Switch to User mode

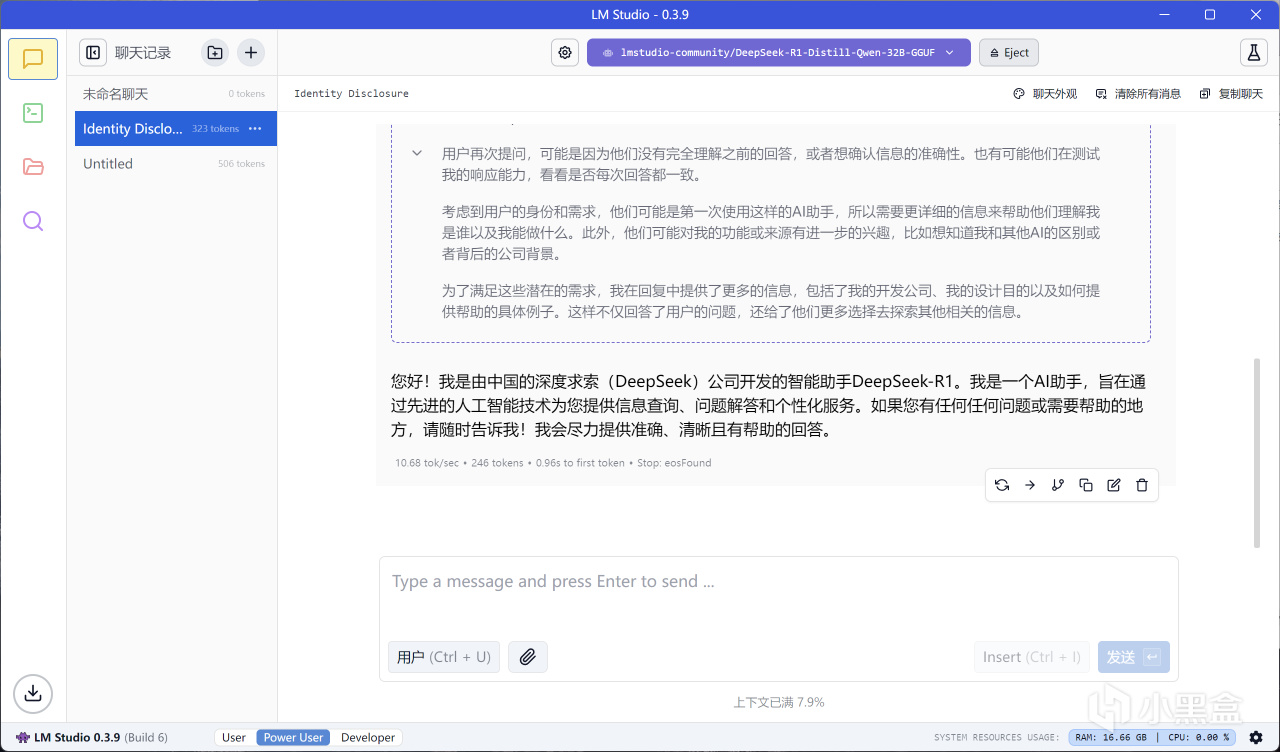234,738
